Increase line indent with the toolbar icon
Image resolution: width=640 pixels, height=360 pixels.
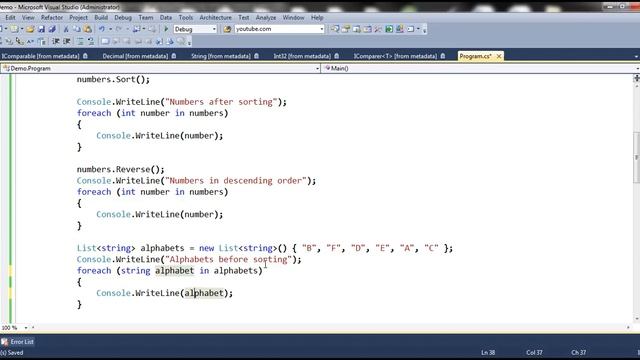pyautogui.click(x=67, y=41)
